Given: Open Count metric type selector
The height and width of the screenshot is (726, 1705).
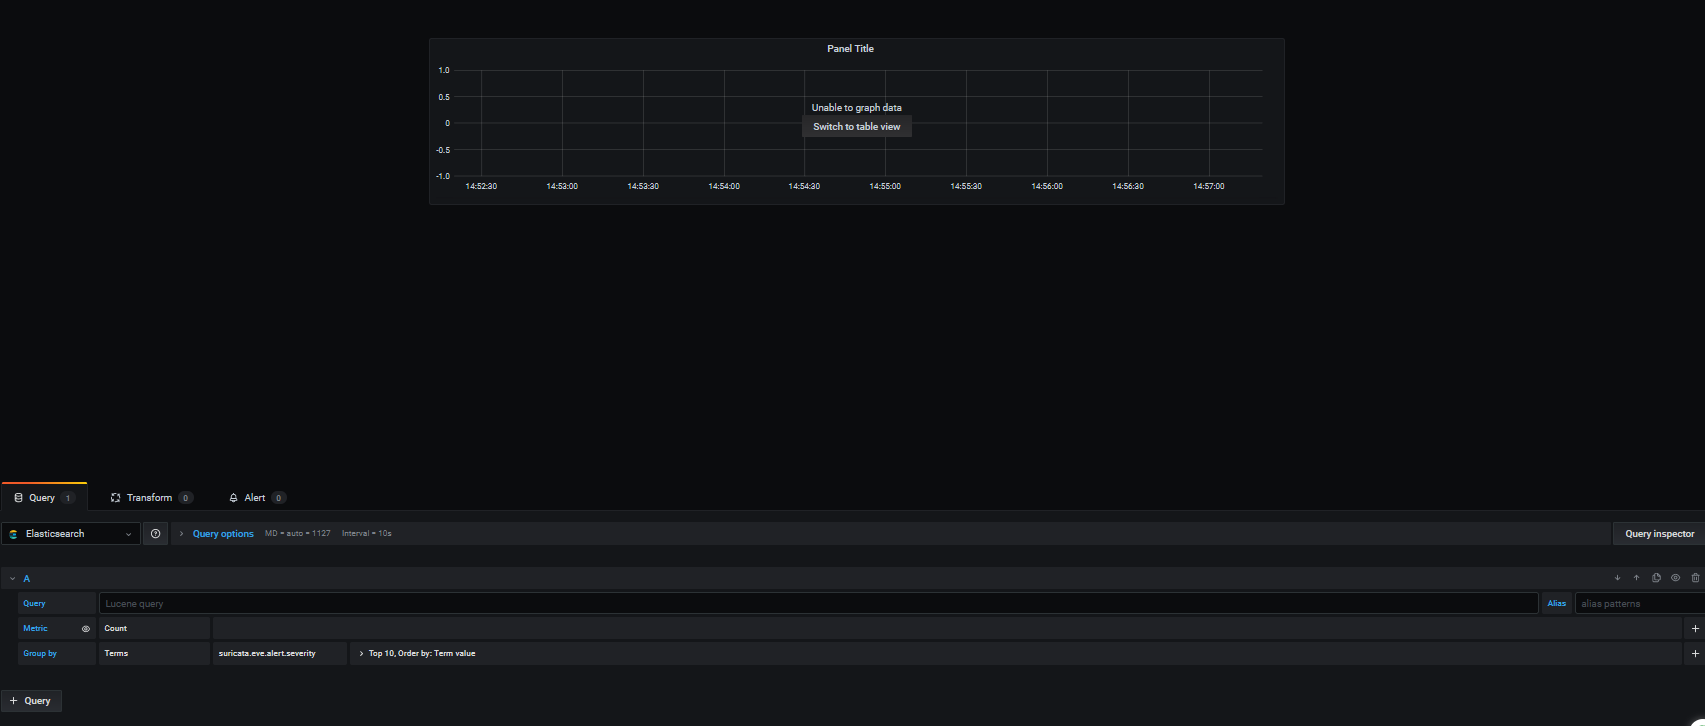Looking at the screenshot, I should click(154, 629).
